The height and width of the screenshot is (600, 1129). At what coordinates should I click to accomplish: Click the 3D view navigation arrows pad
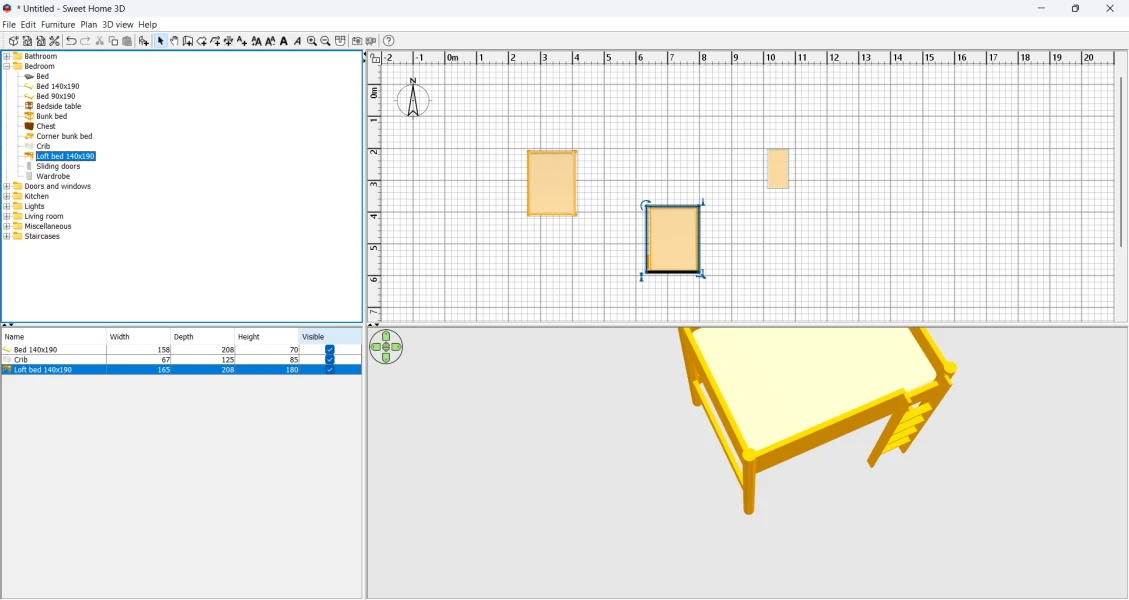pos(386,347)
